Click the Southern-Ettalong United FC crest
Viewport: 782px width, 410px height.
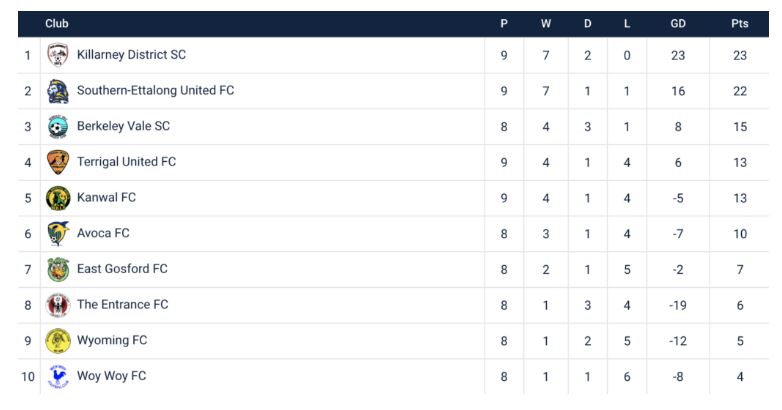(x=58, y=91)
